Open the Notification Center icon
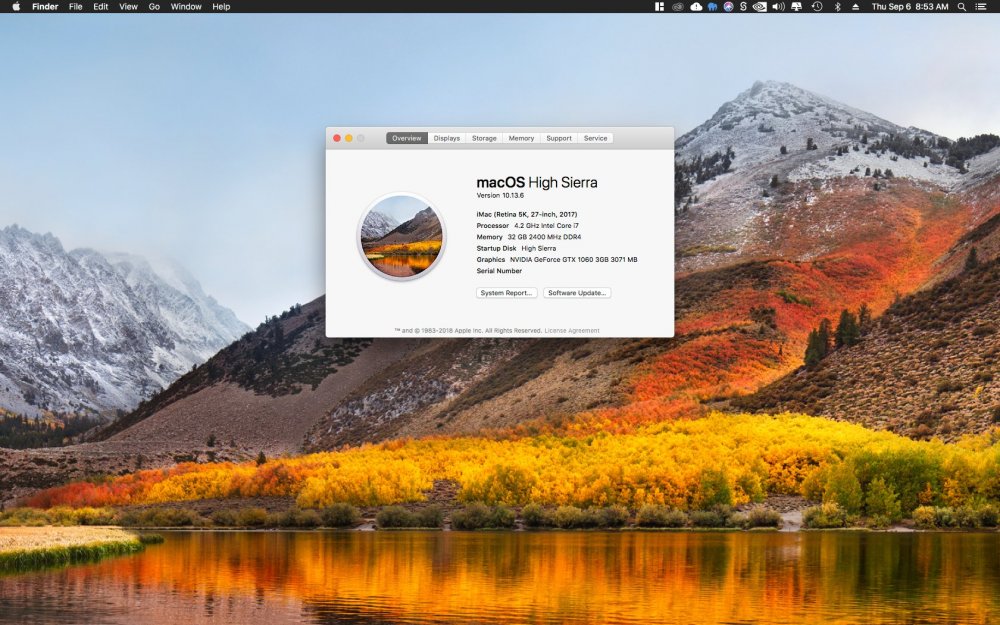 point(982,6)
